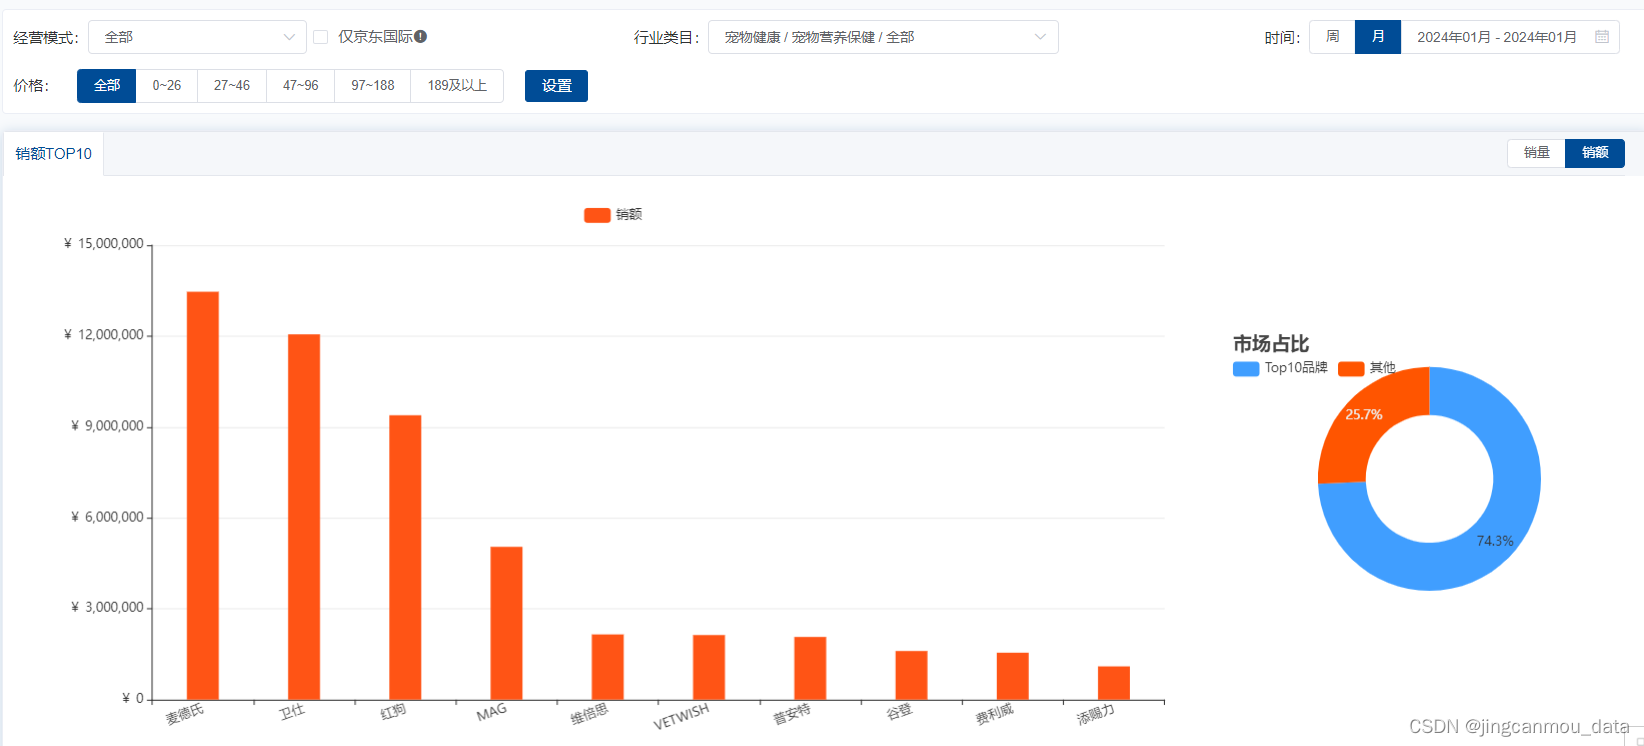Click the 设置 button
The width and height of the screenshot is (1644, 746).
[556, 86]
